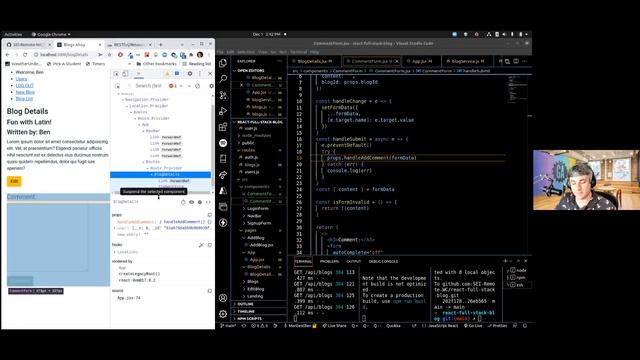
Task: Expand the TIMELINE section
Action: pos(246,311)
